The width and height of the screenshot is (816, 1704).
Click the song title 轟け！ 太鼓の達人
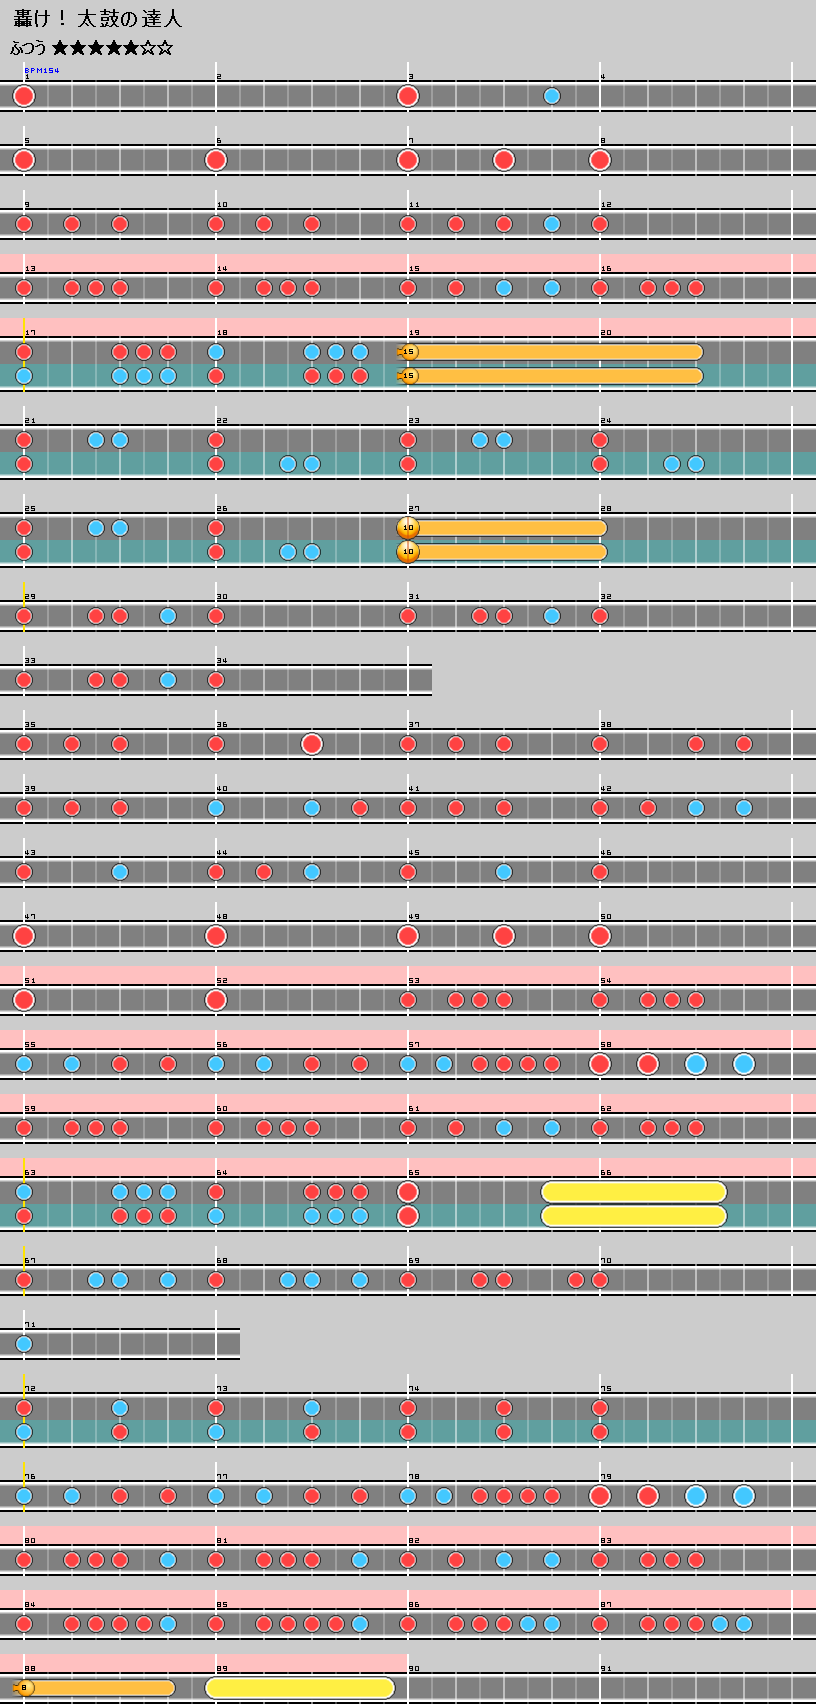(x=98, y=19)
